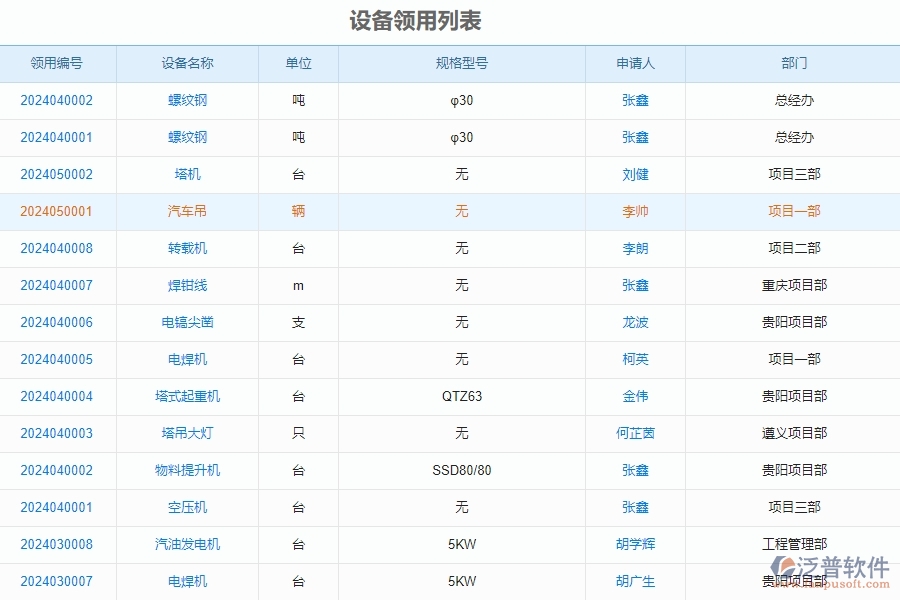
Task: Click the SSD80/80 specification cell
Action: [461, 470]
